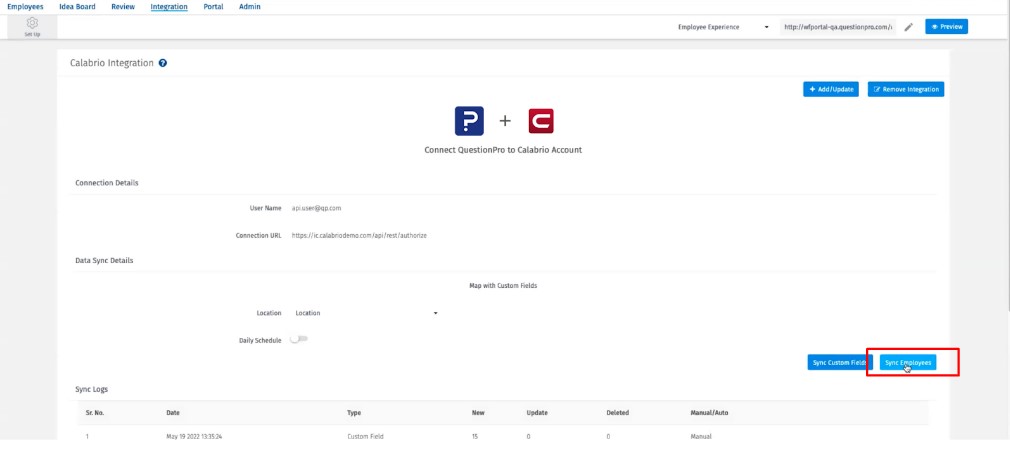Select the Integration tab
This screenshot has height=453, width=1010.
pyautogui.click(x=169, y=7)
